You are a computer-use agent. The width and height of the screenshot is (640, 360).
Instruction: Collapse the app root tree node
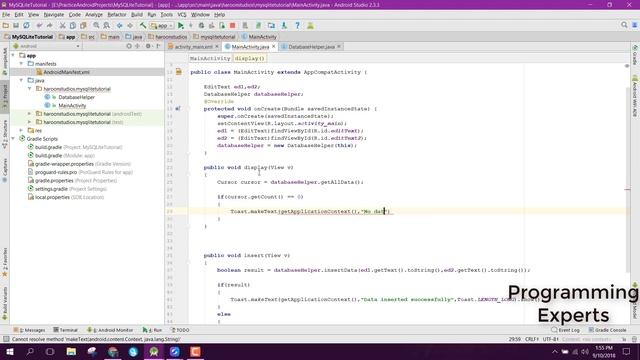(x=13, y=55)
